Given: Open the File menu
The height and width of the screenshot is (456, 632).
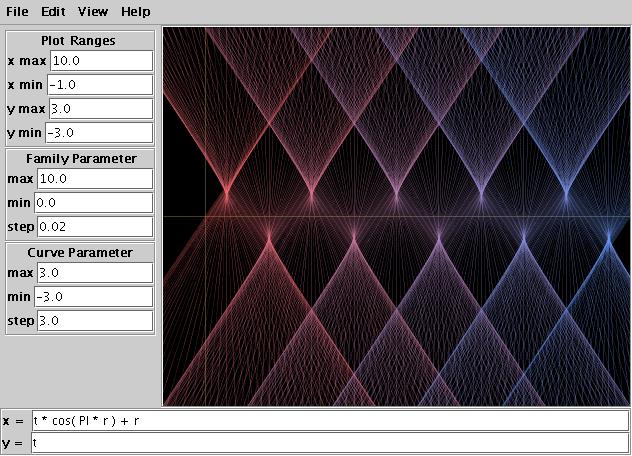Looking at the screenshot, I should tap(17, 12).
